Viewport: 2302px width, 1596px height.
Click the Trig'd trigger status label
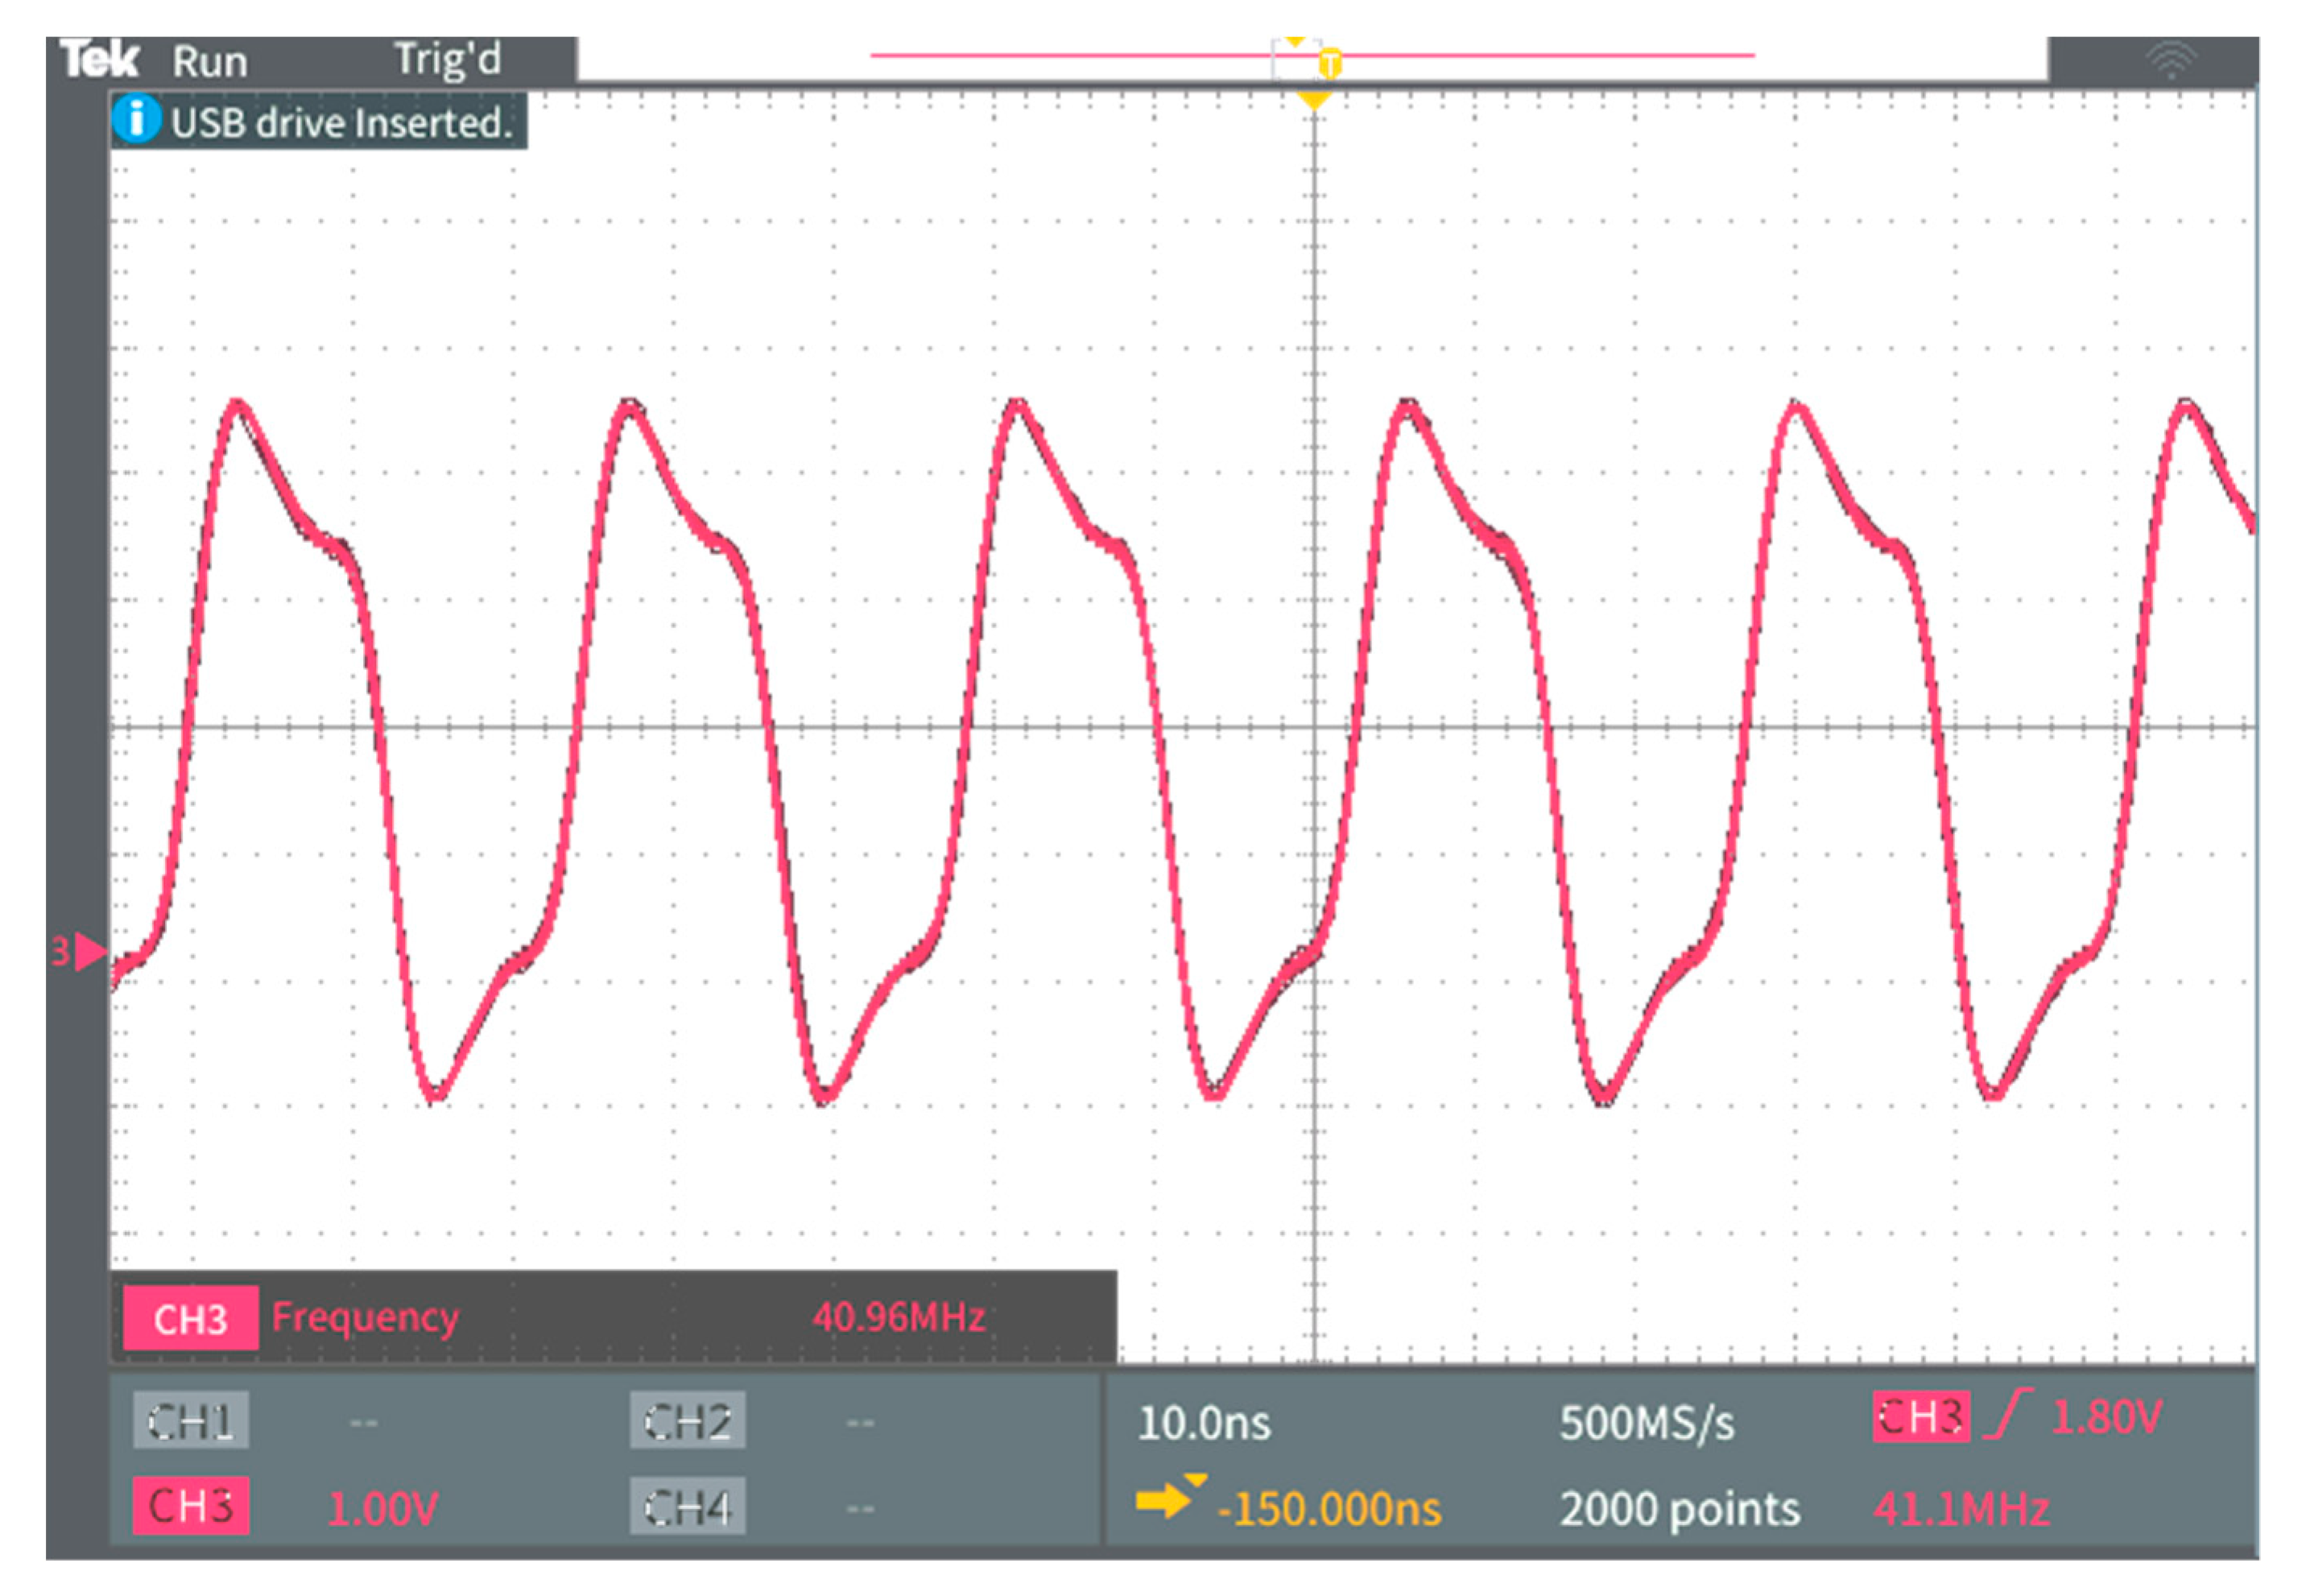tap(447, 60)
